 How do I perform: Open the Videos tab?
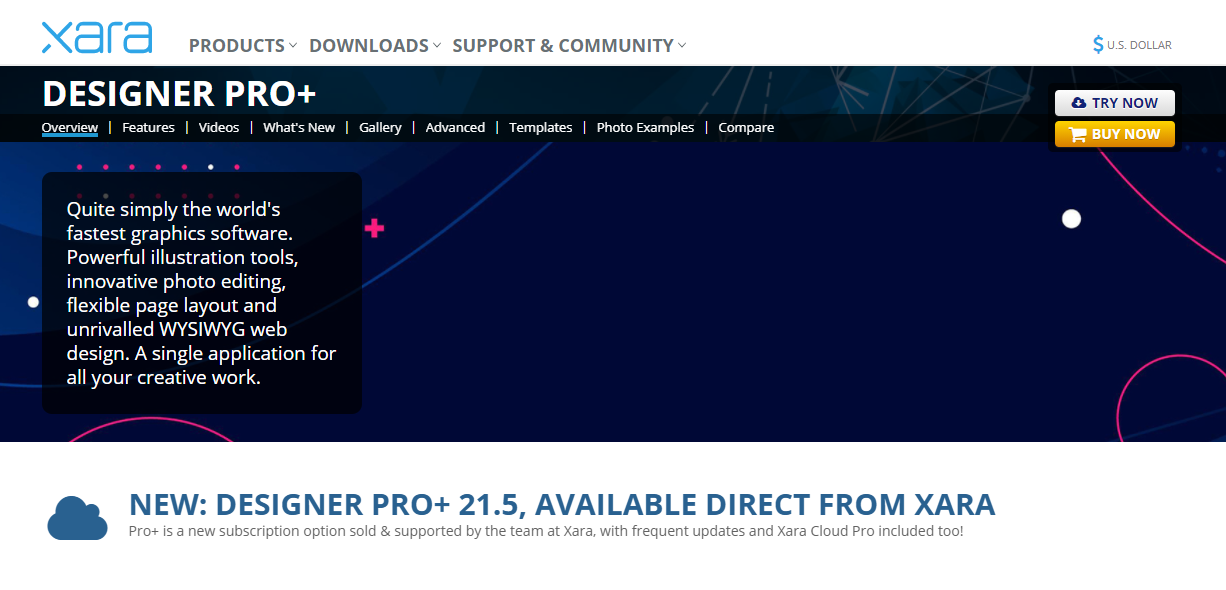pyautogui.click(x=219, y=127)
